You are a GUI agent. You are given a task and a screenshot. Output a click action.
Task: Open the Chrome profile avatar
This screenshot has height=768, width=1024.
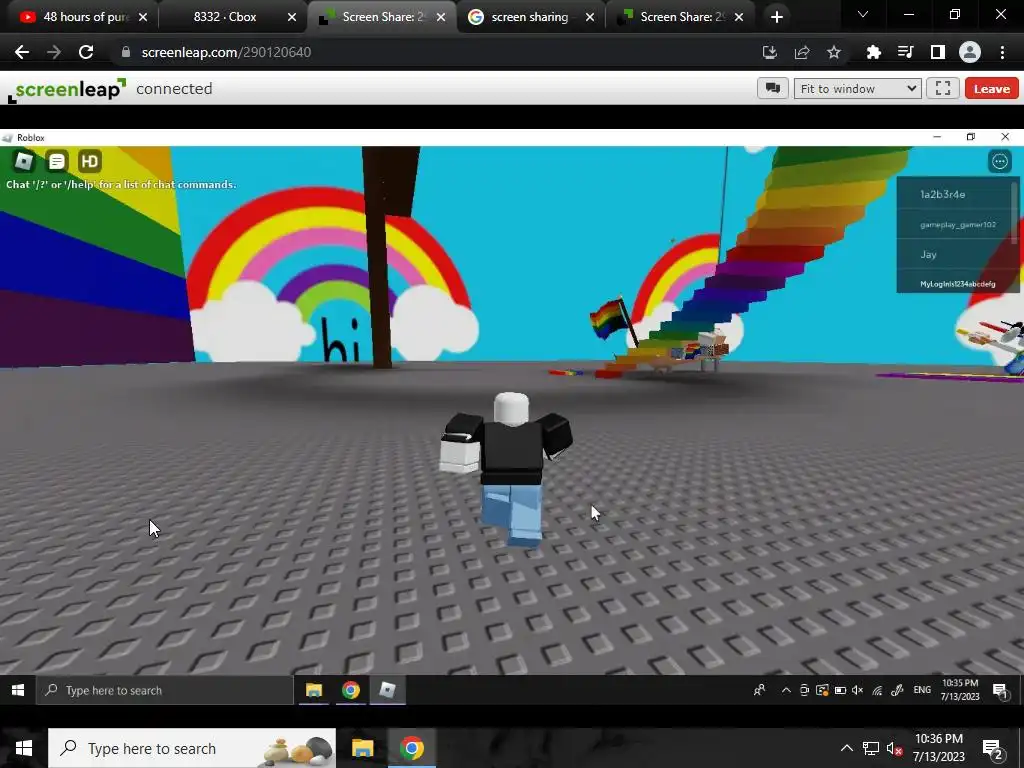(x=970, y=52)
